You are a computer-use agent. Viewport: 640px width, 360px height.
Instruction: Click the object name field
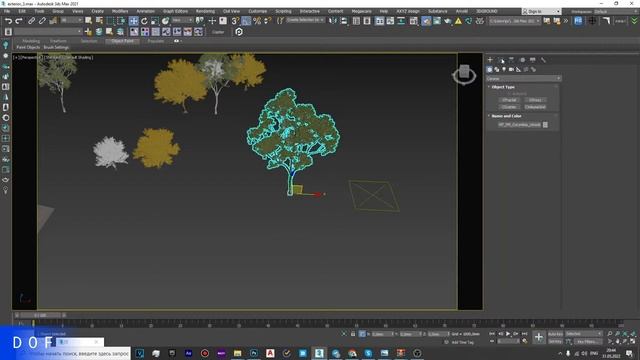(520, 125)
